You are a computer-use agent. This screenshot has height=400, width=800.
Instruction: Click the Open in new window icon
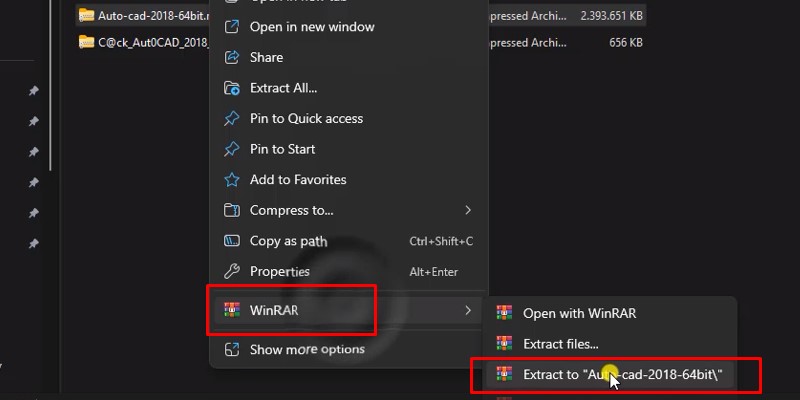[x=232, y=26]
